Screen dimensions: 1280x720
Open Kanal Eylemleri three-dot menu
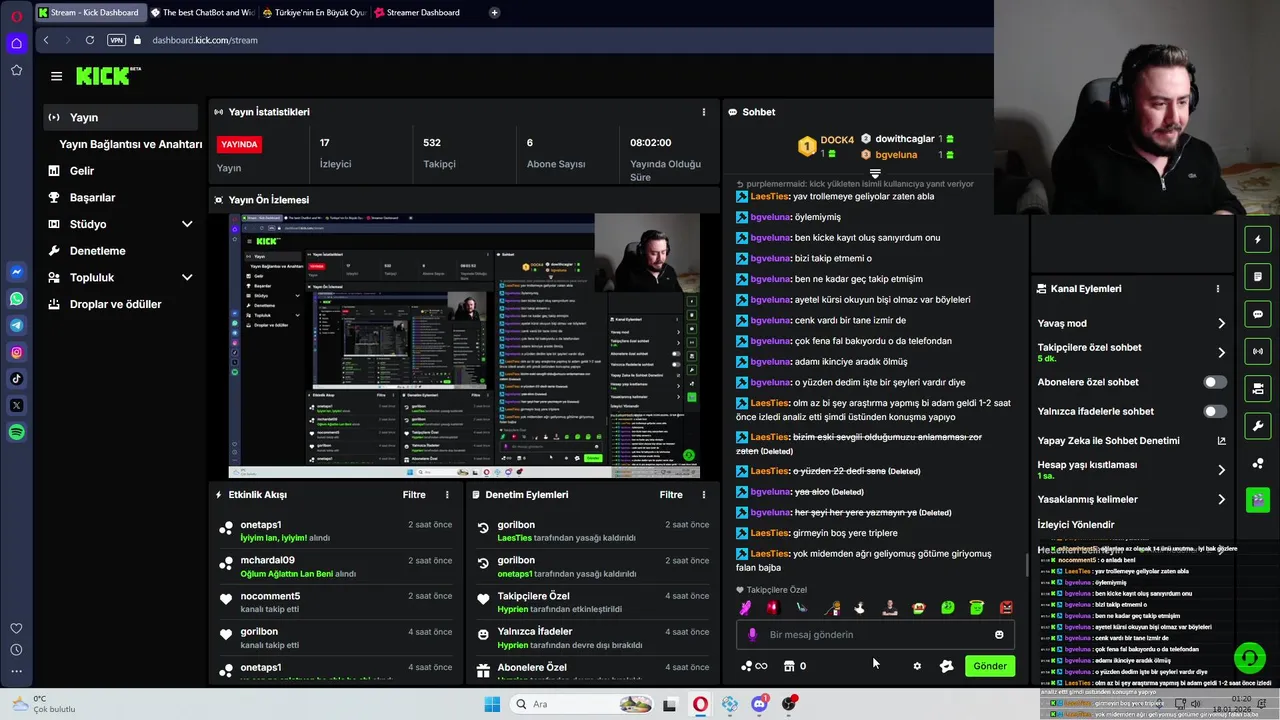click(1217, 289)
